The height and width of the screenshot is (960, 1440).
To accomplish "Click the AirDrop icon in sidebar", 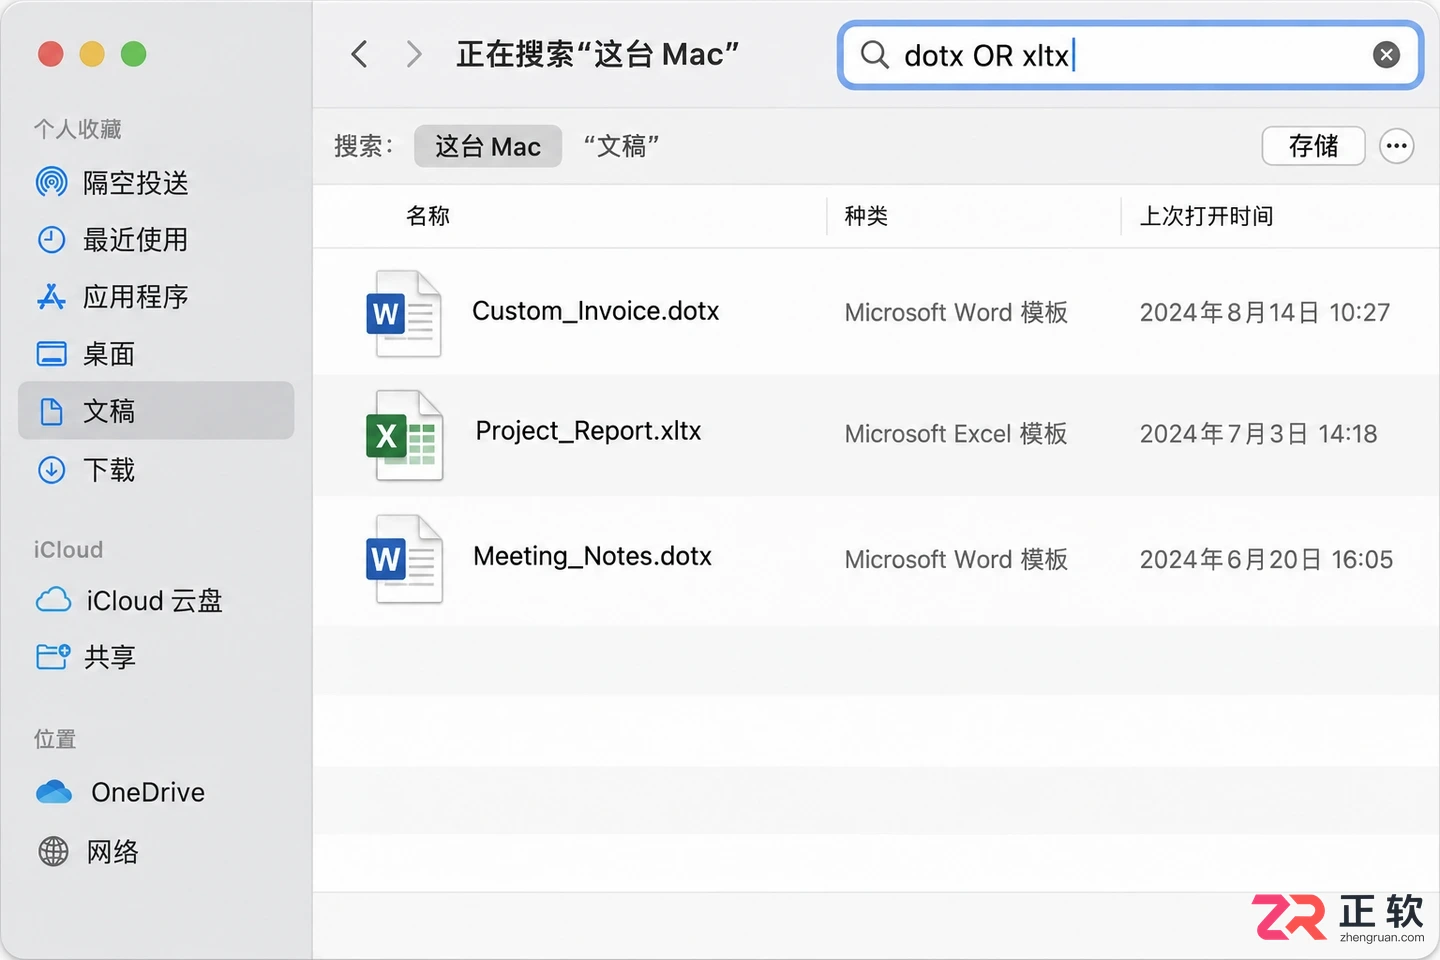I will [x=51, y=182].
